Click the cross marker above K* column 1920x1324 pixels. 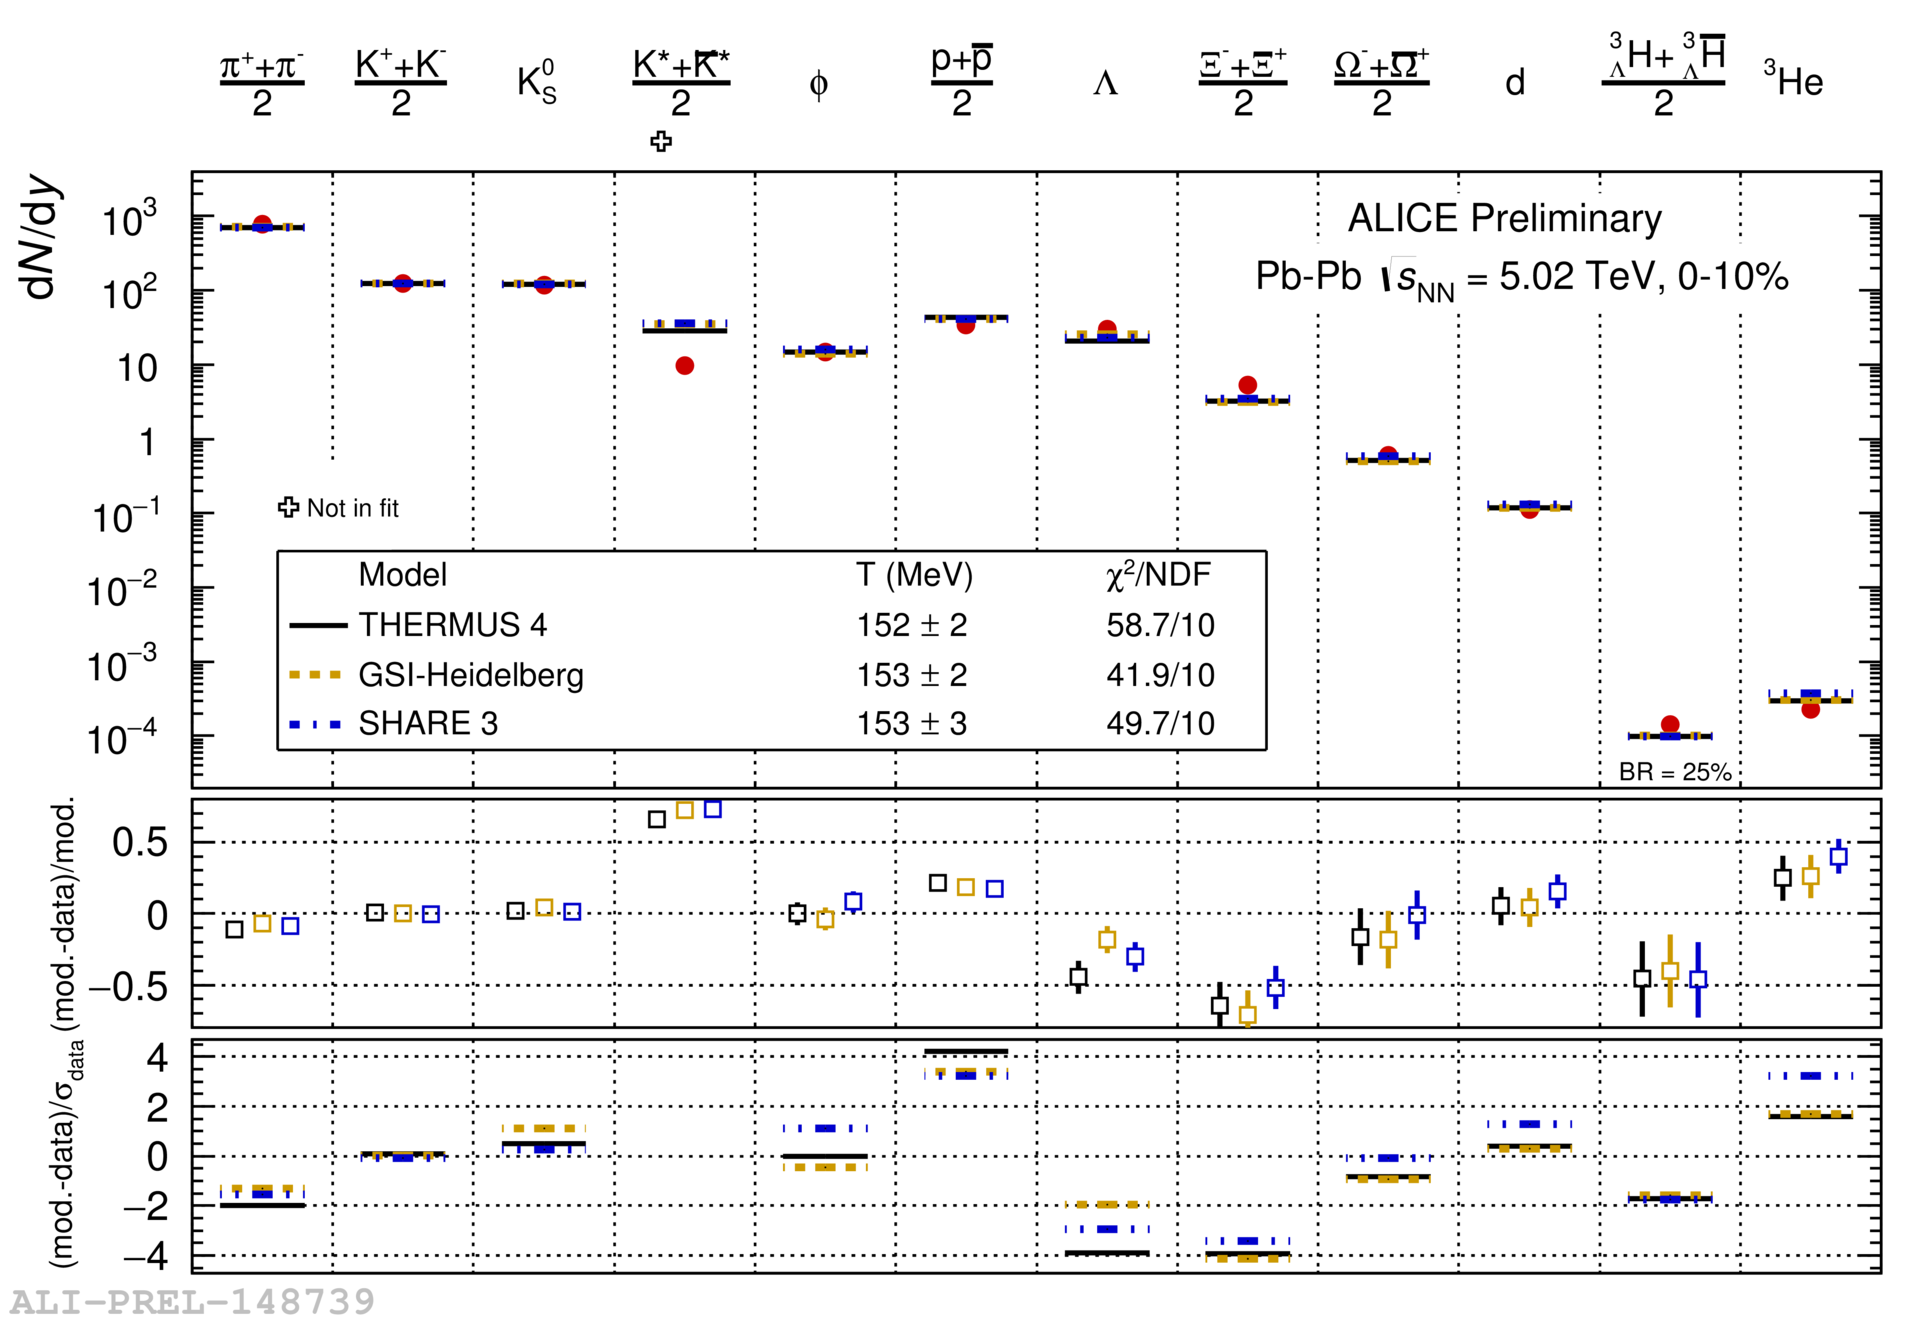click(x=661, y=141)
